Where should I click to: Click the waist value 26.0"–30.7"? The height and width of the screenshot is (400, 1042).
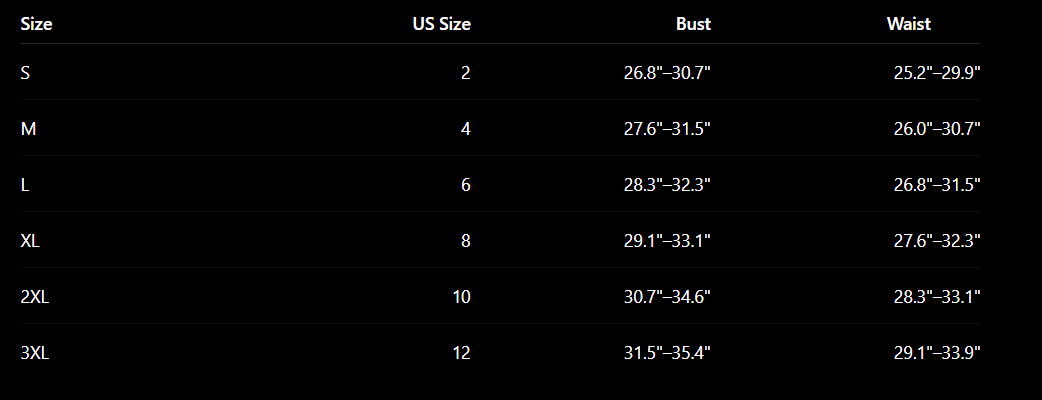[x=937, y=128]
